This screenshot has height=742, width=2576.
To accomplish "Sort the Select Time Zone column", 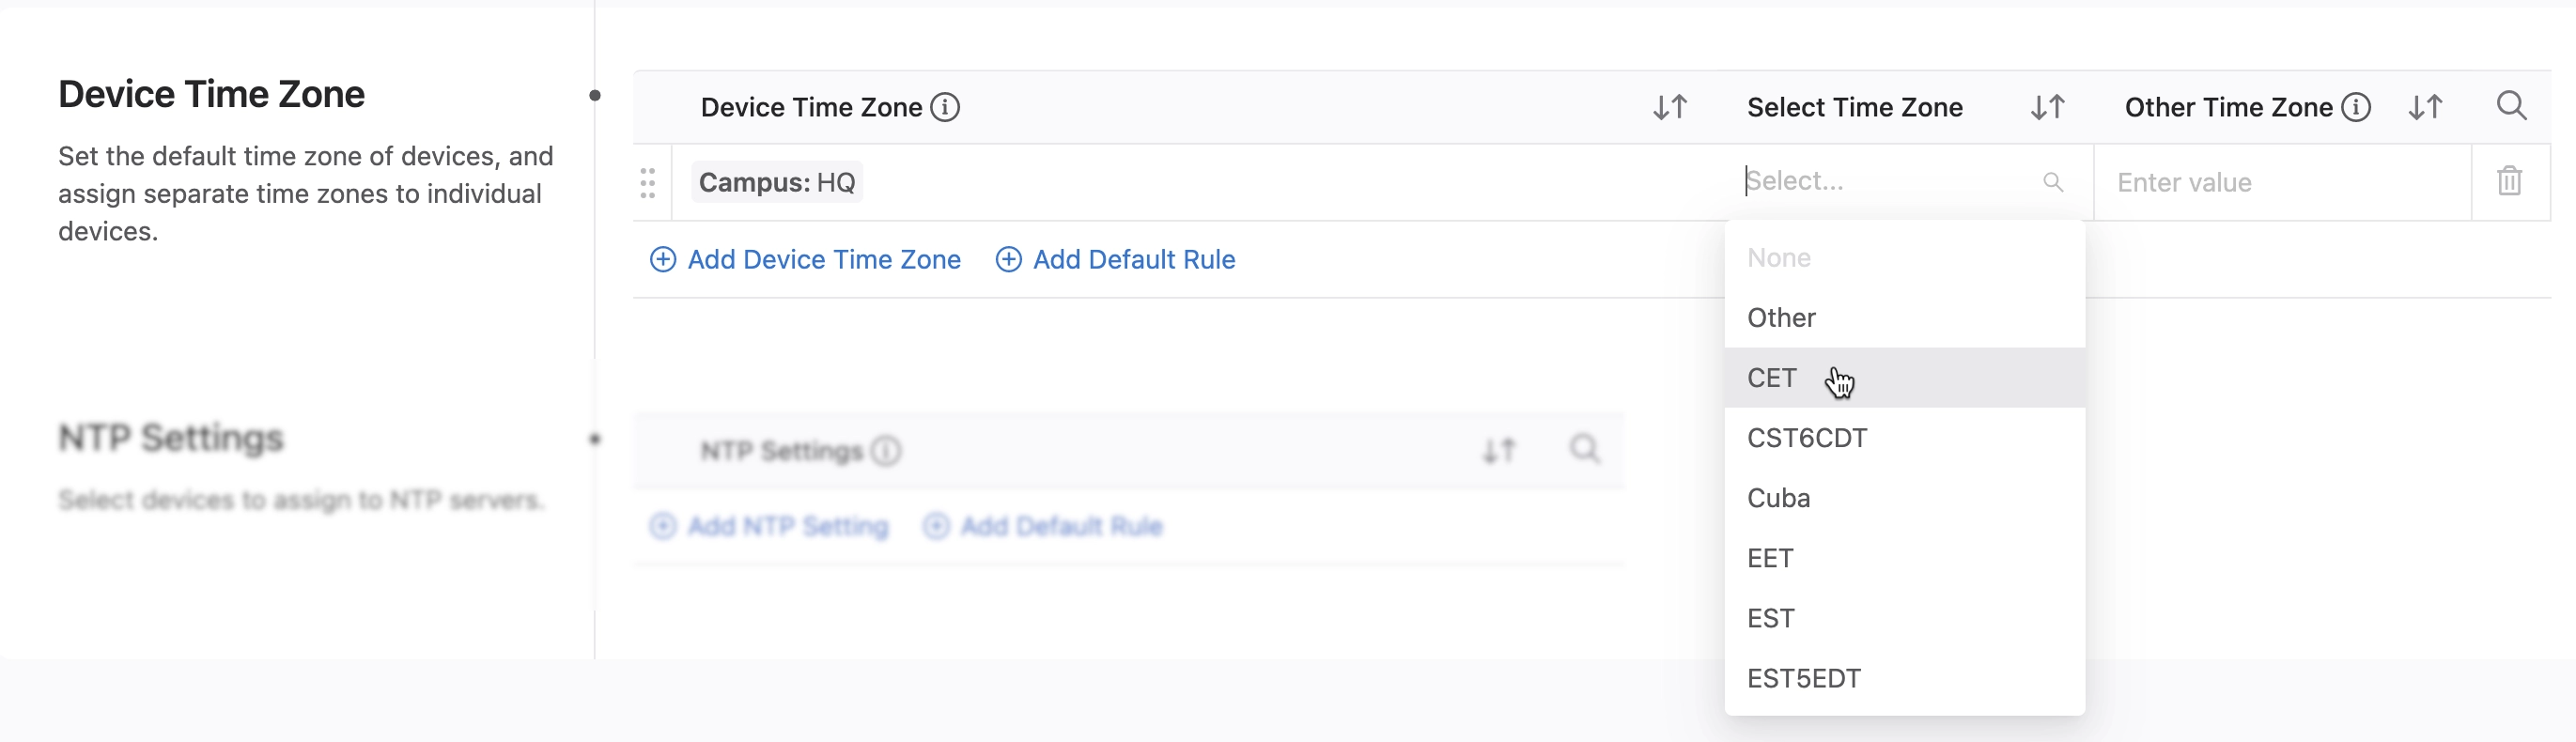I will point(2047,107).
